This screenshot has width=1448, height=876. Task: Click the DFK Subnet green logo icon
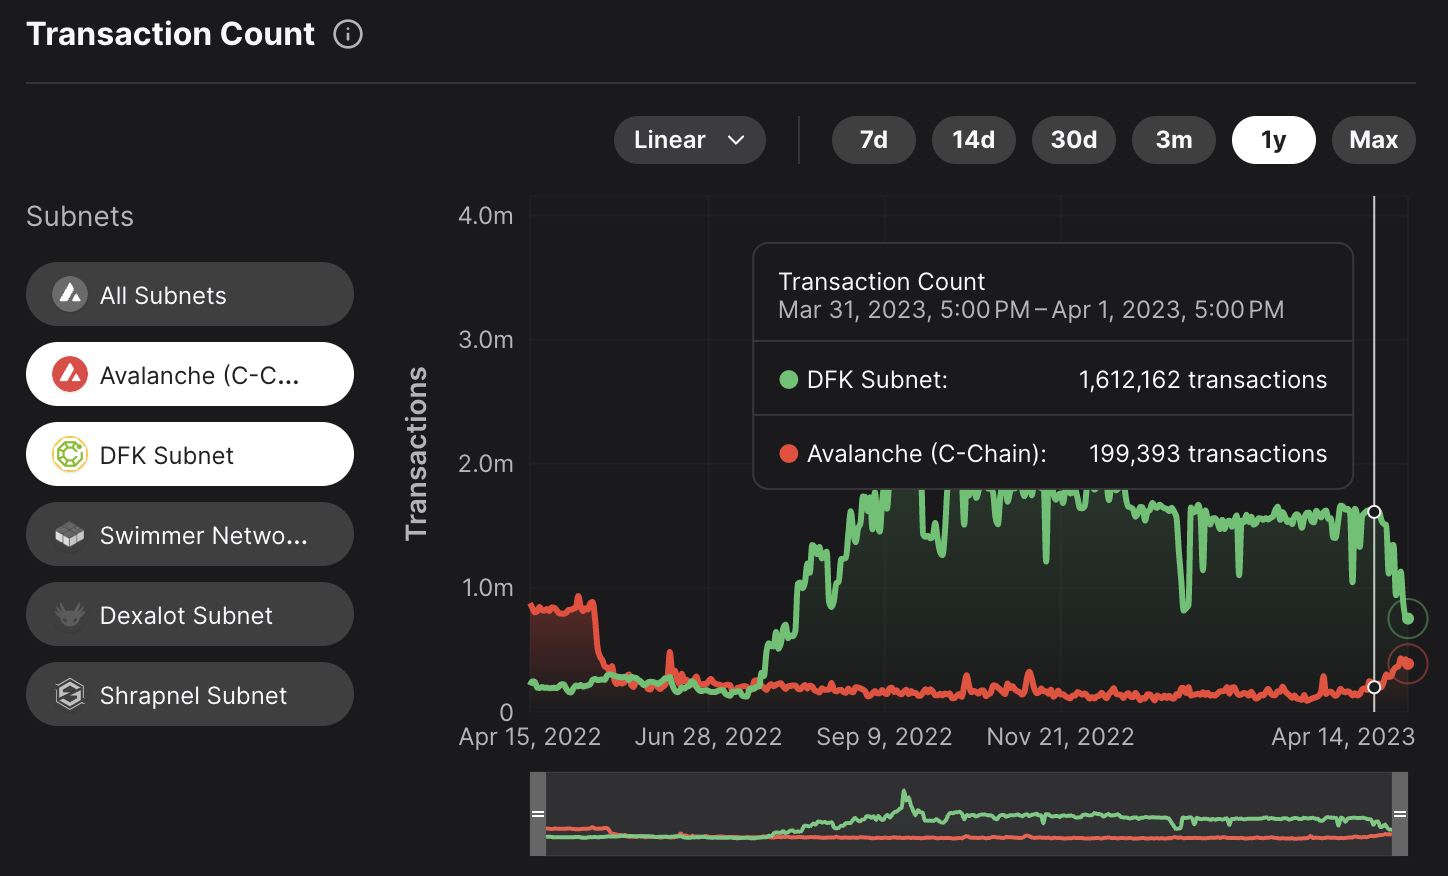[x=70, y=455]
